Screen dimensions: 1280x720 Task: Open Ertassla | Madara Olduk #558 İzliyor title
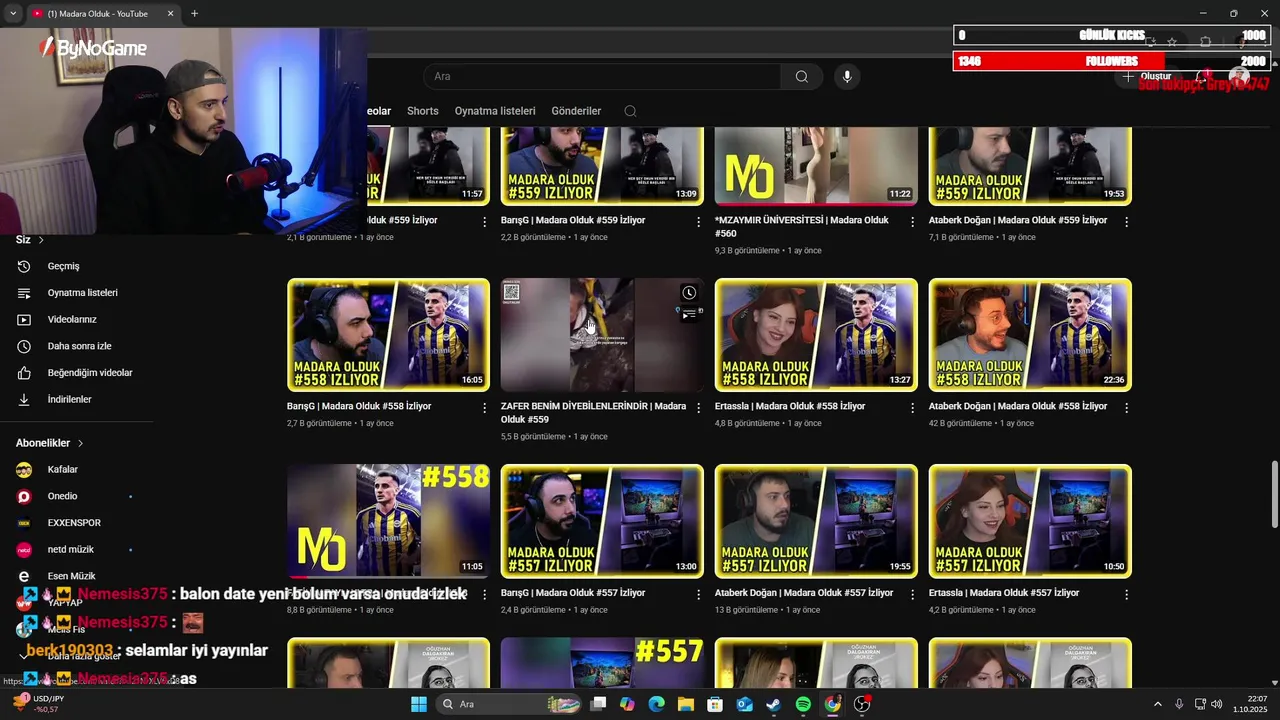(787, 407)
